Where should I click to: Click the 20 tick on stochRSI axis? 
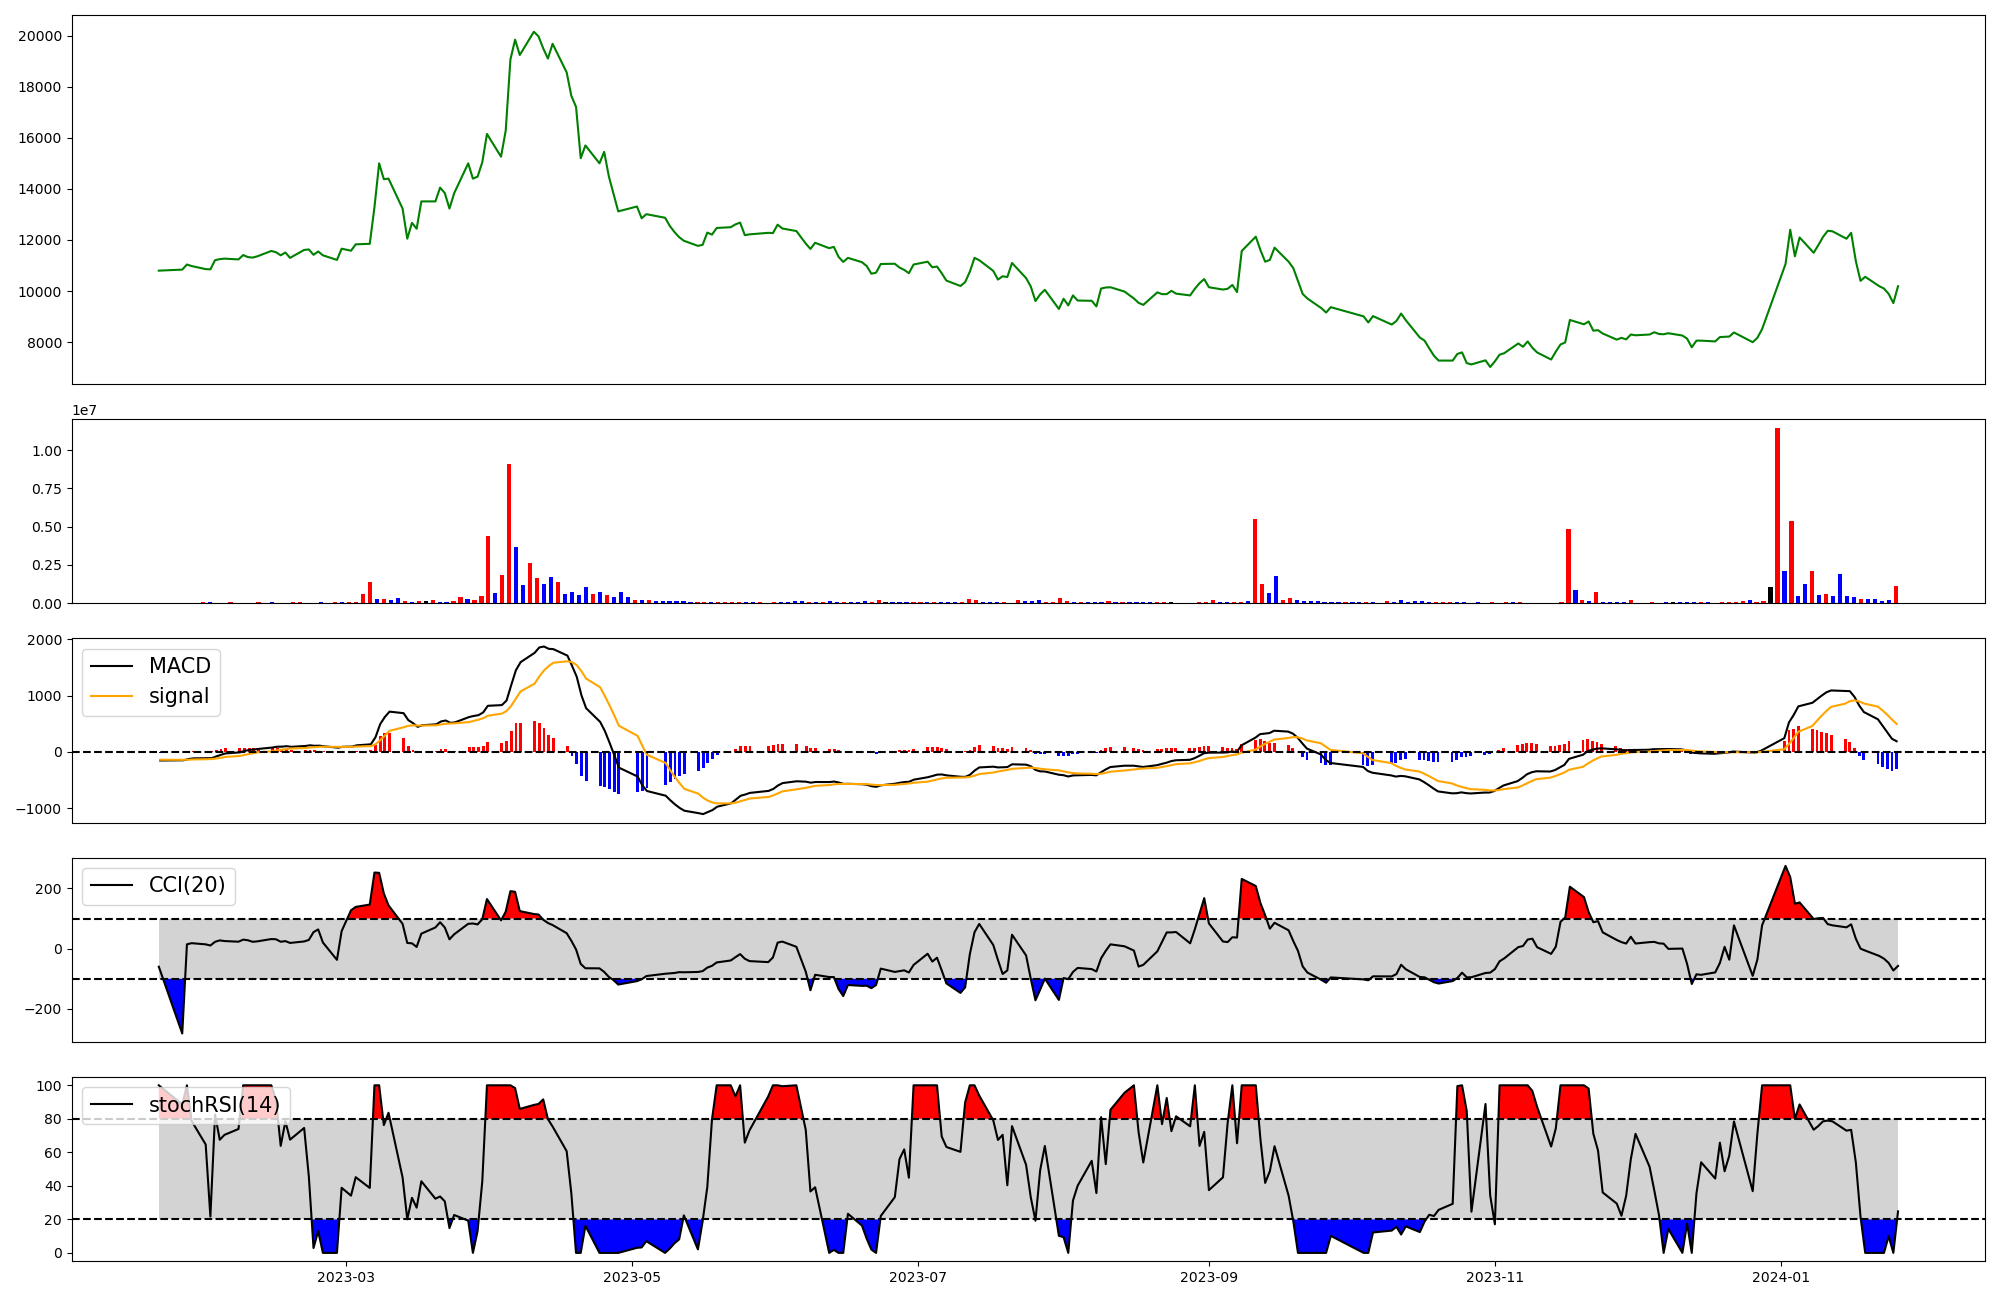pyautogui.click(x=53, y=1220)
